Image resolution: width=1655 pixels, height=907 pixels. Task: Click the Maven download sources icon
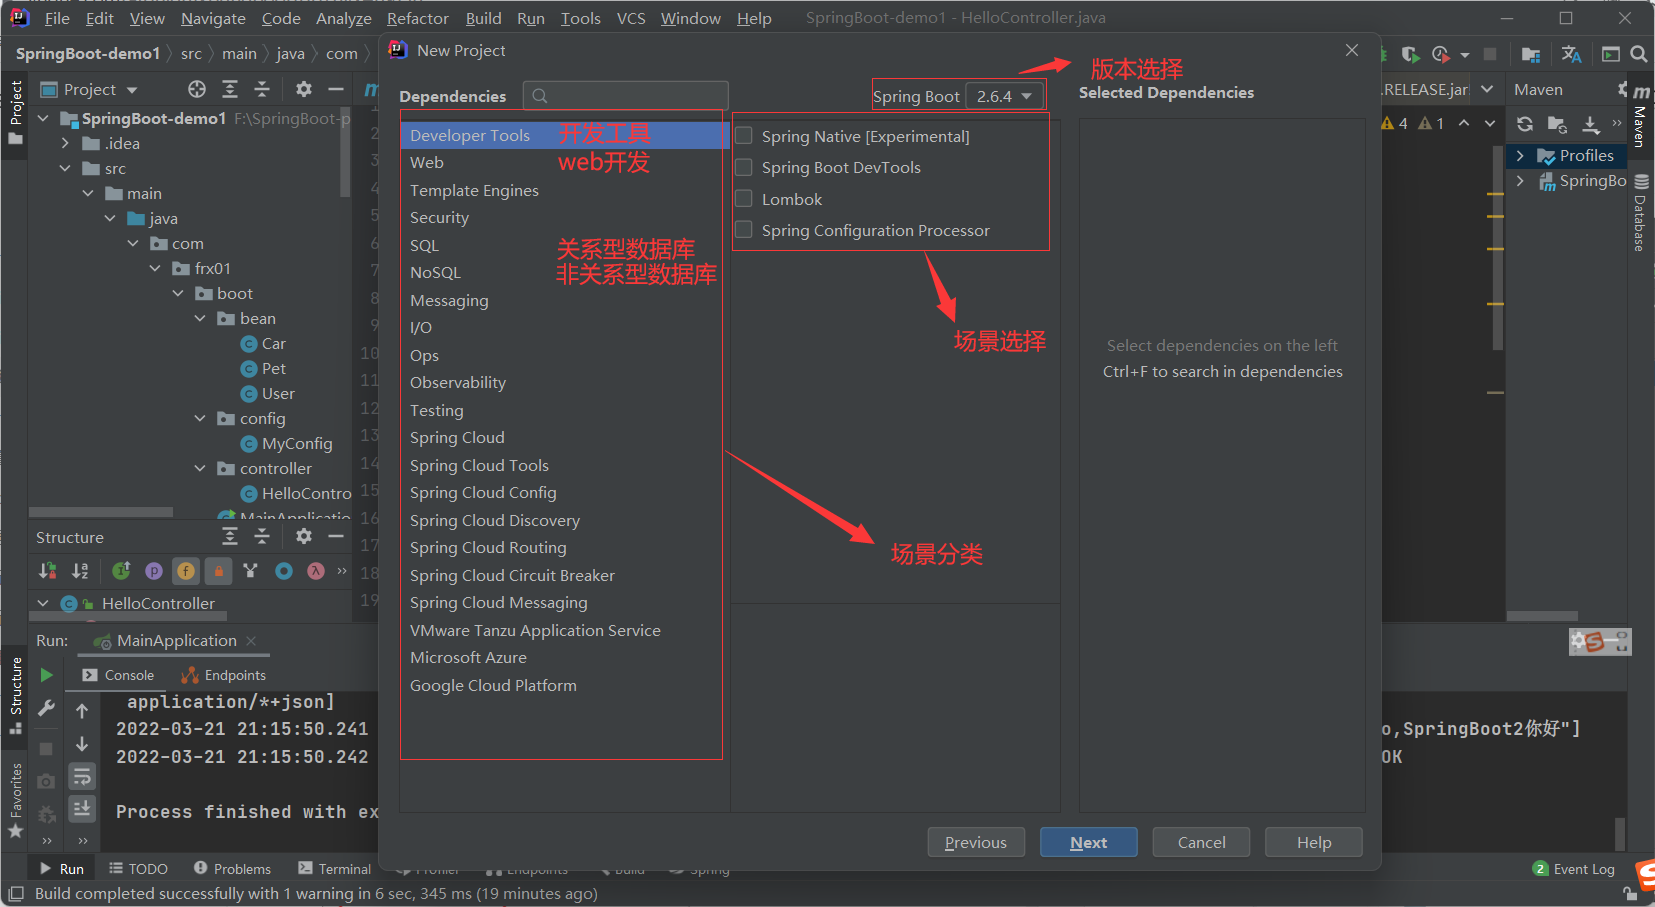1591,124
